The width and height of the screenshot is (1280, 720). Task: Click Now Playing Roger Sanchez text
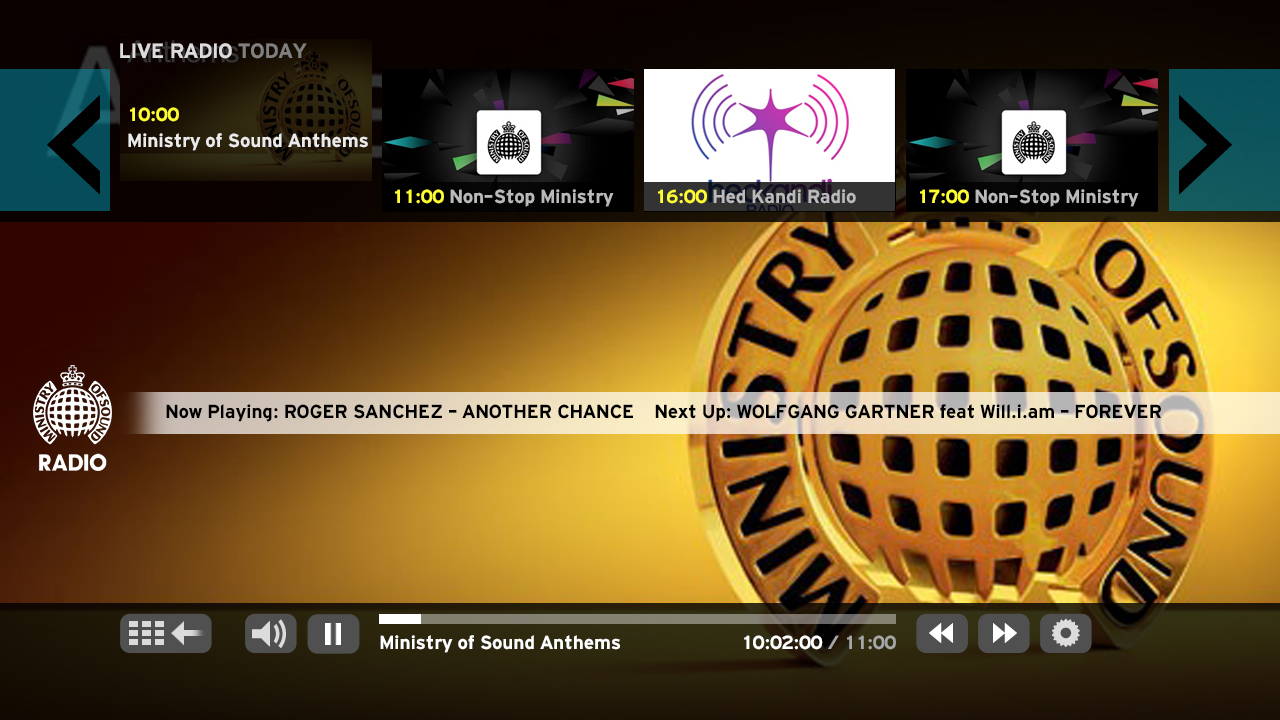tap(400, 412)
